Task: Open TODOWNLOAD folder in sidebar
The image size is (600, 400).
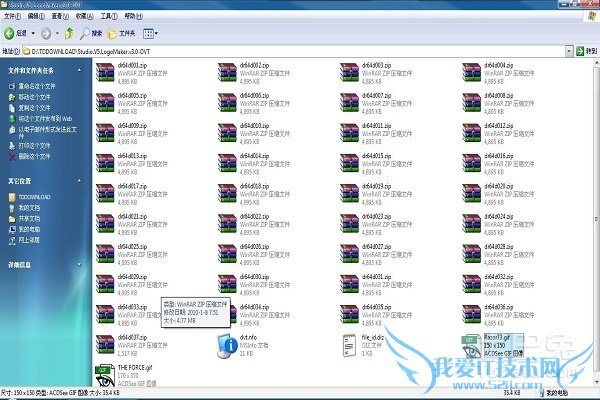Action: [34, 197]
